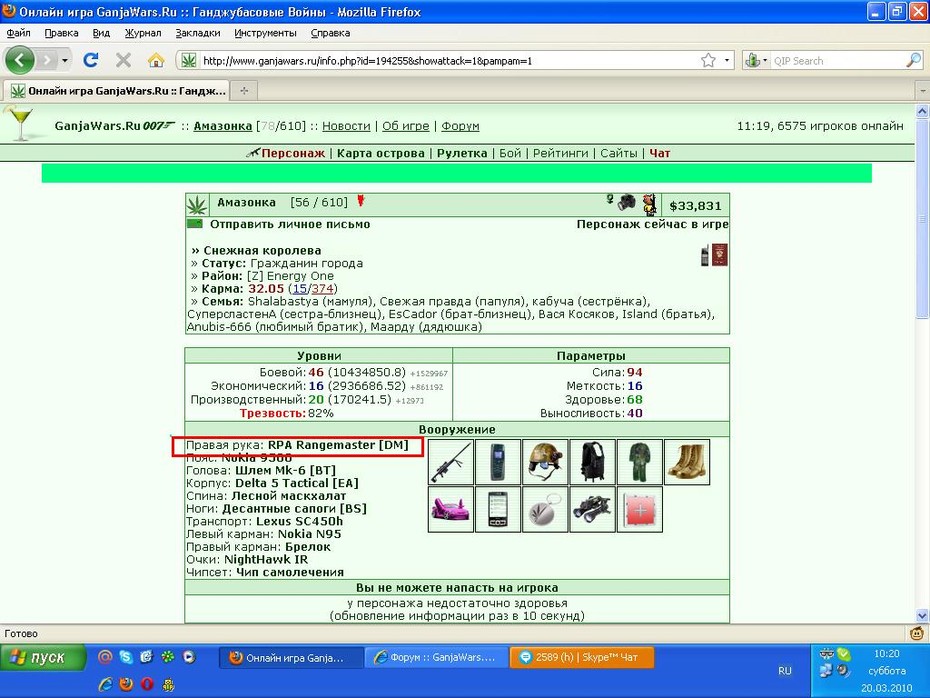
Task: Click the Mk-6 helmet thumbnail
Action: (545, 462)
